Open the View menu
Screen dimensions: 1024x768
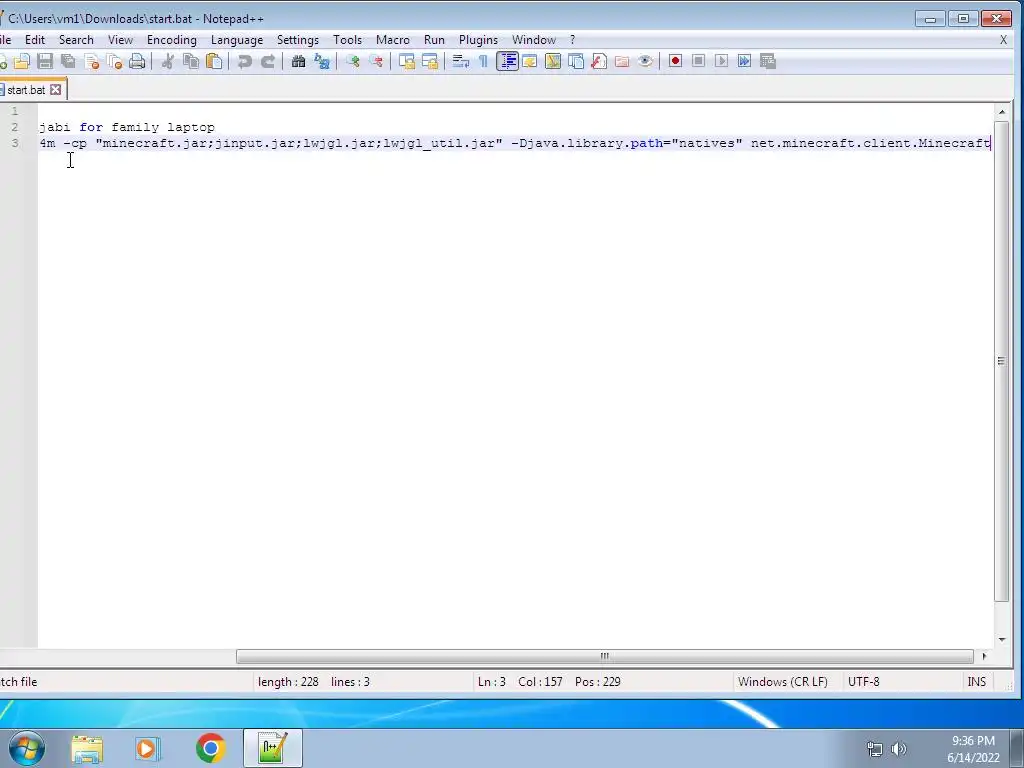[120, 40]
